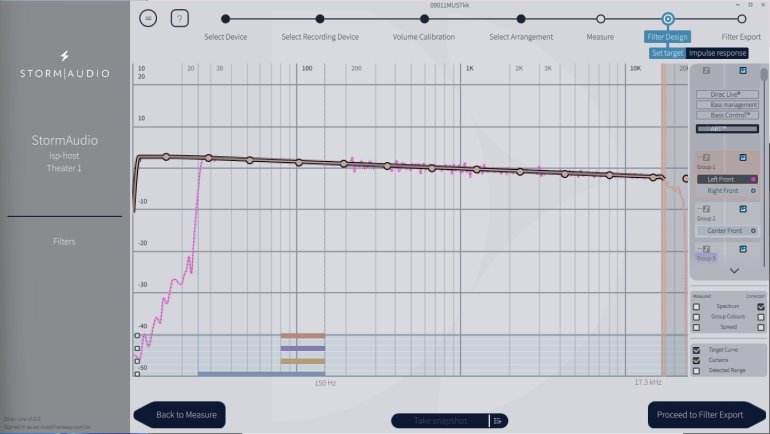Click Group 3 save target curve icon
The width and height of the screenshot is (770, 434).
(x=743, y=249)
